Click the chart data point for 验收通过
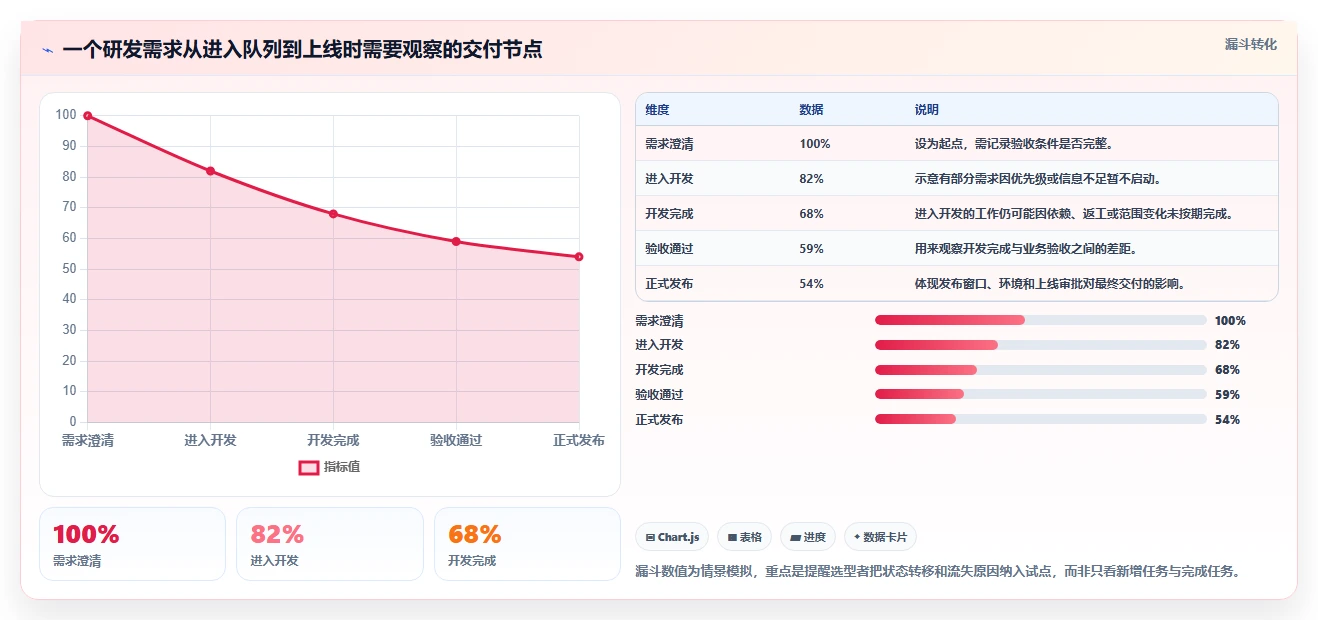1318x620 pixels. [x=456, y=241]
